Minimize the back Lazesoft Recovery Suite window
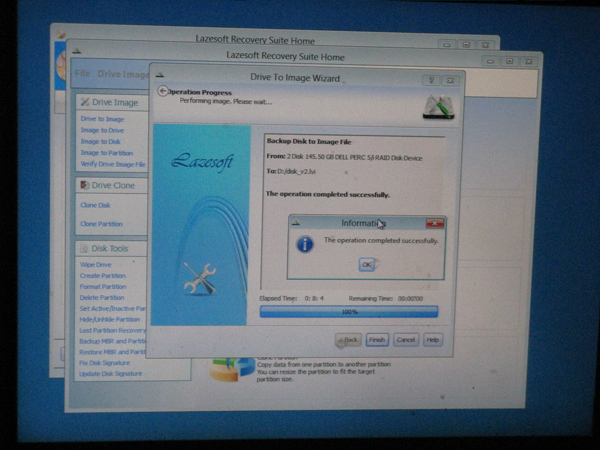Screen dimensions: 600x450 click(x=447, y=45)
